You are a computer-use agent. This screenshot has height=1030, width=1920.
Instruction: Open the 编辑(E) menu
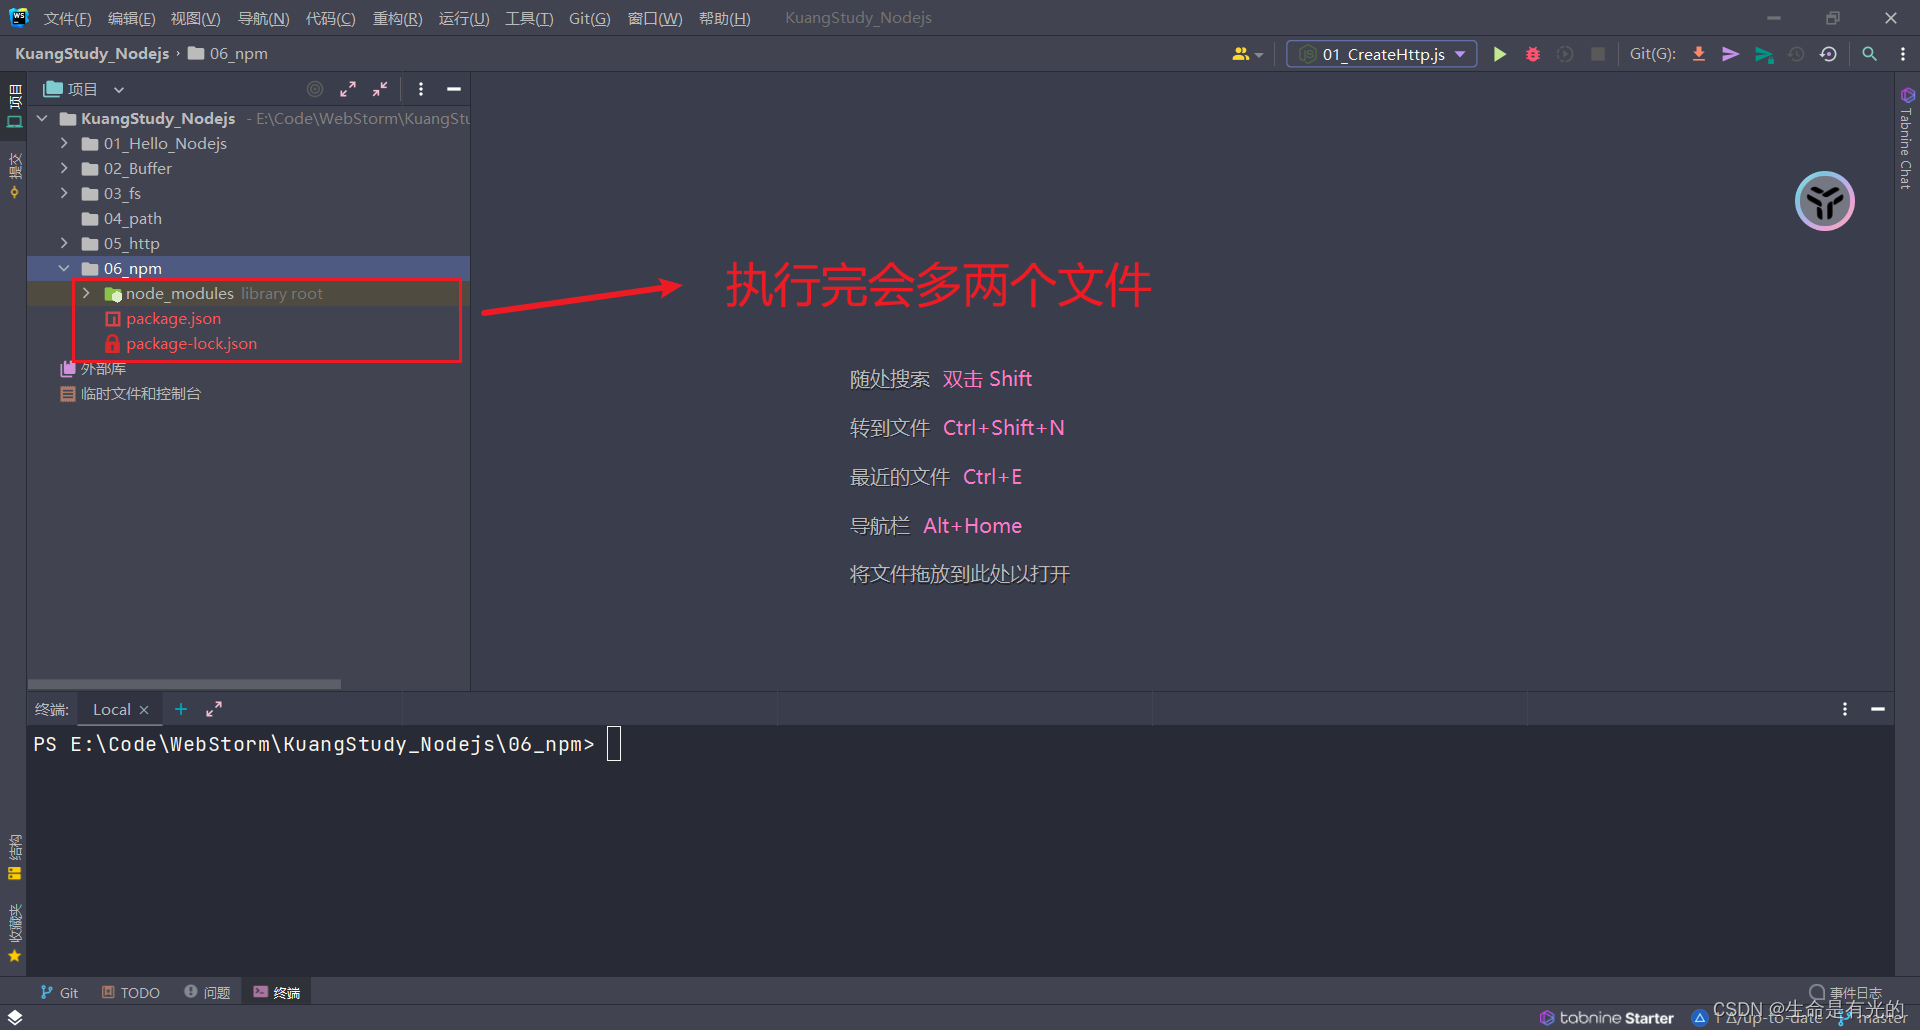coord(131,18)
